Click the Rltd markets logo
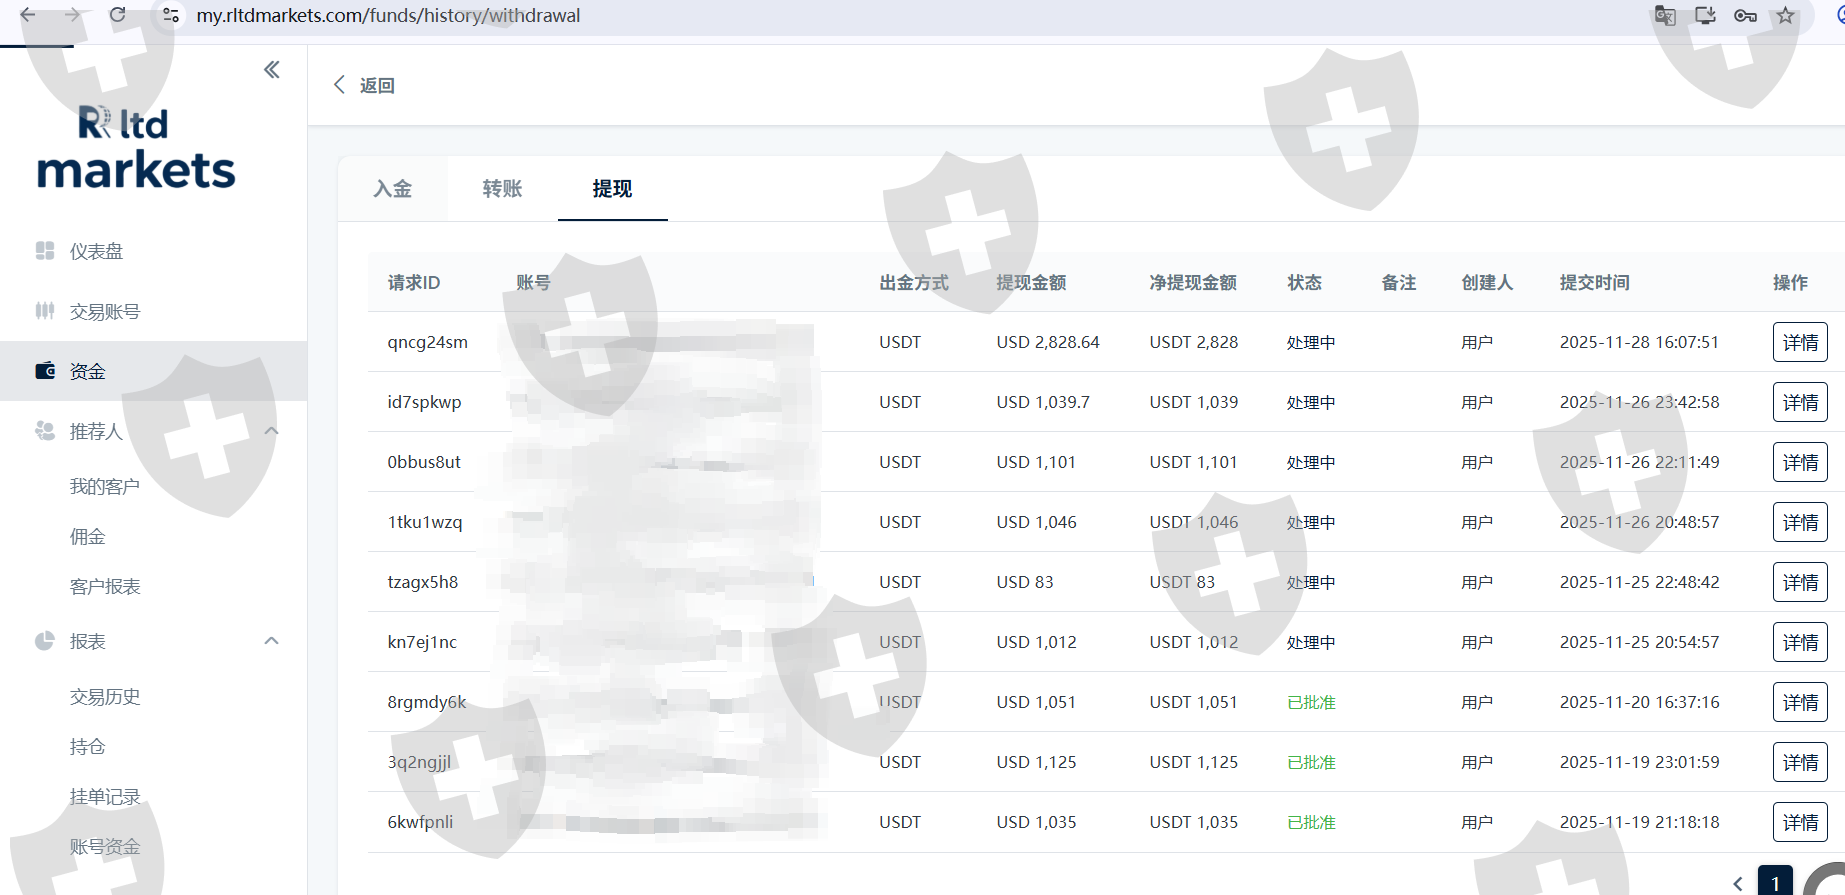 (x=136, y=147)
